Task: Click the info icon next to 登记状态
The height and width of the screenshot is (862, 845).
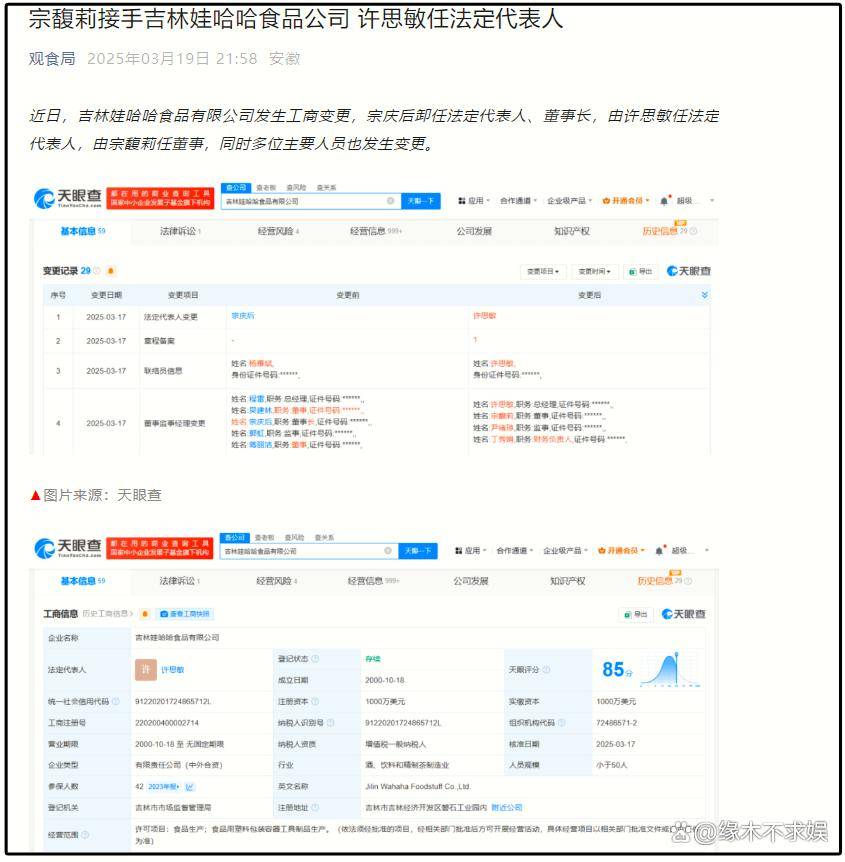Action: (x=315, y=659)
